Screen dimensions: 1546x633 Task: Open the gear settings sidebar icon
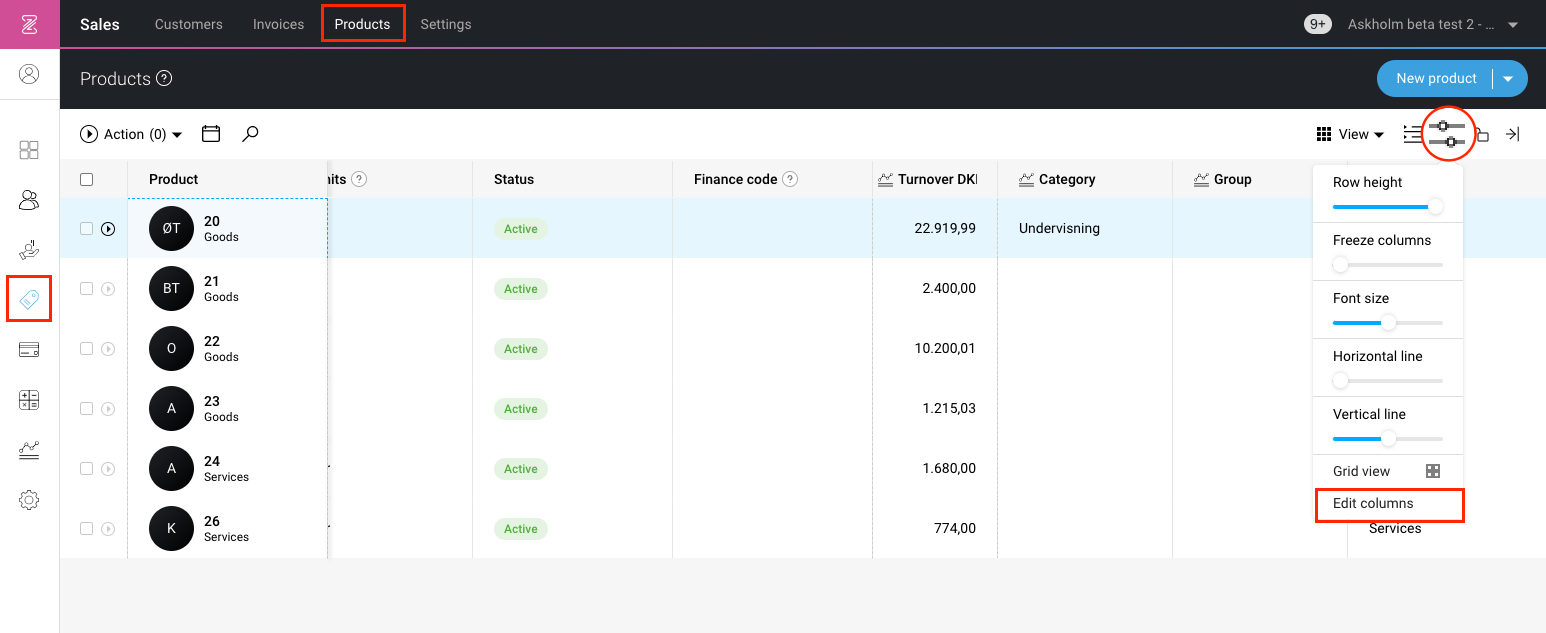(x=29, y=500)
